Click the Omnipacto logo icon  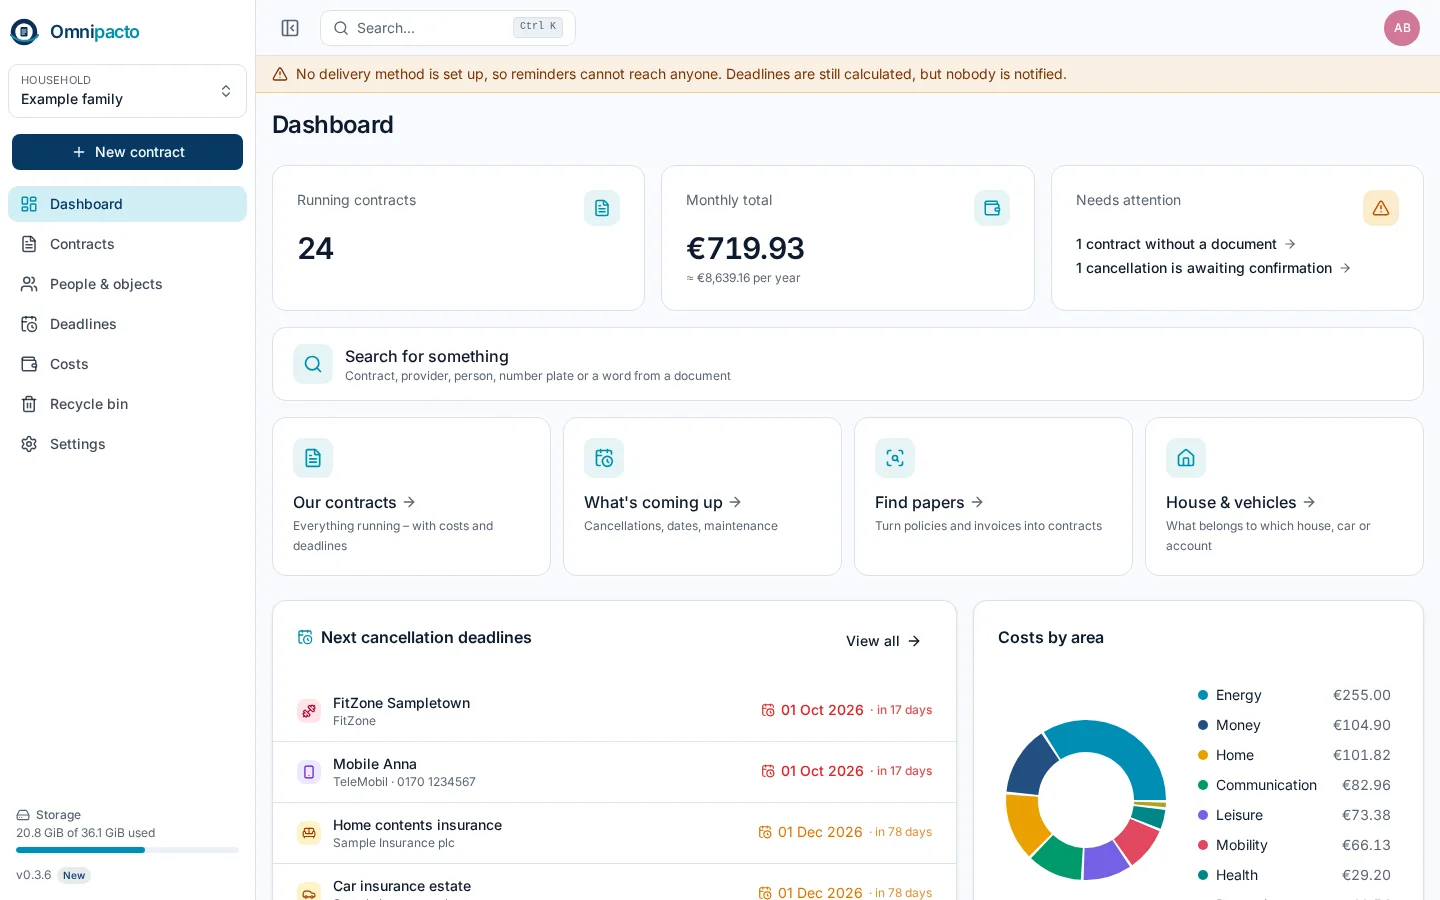[24, 32]
